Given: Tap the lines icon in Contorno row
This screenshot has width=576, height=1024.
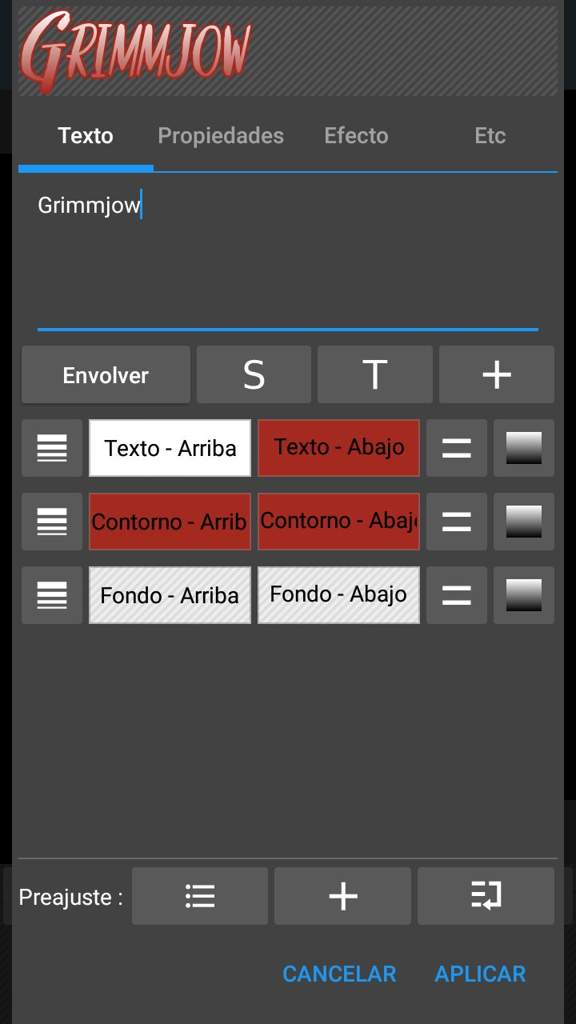Looking at the screenshot, I should tap(52, 522).
